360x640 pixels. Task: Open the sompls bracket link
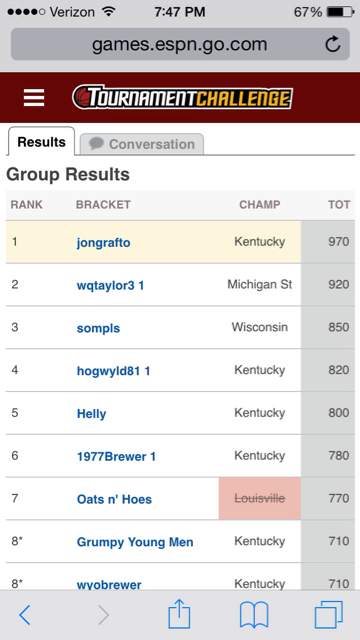click(98, 328)
